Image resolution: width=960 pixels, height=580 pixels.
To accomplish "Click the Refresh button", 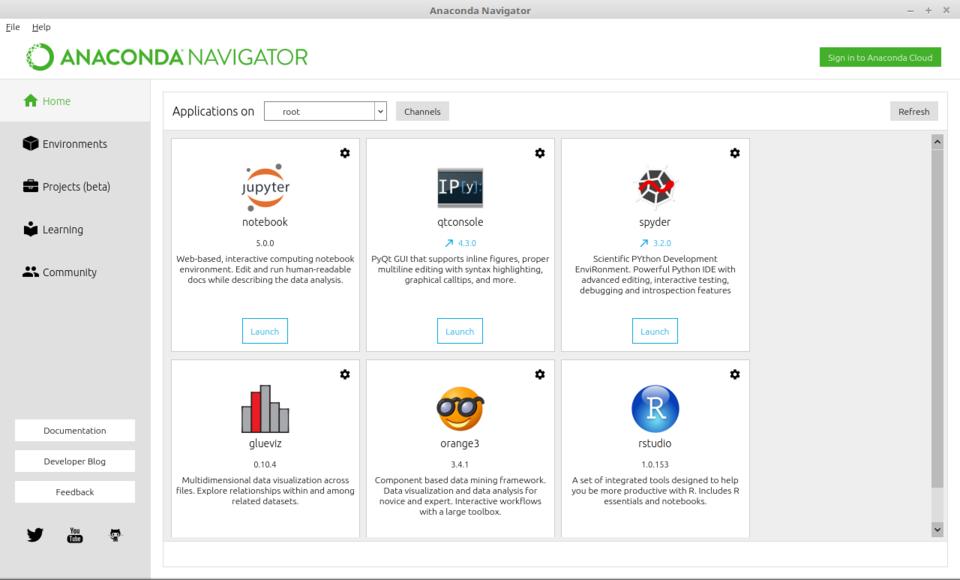I will (913, 111).
